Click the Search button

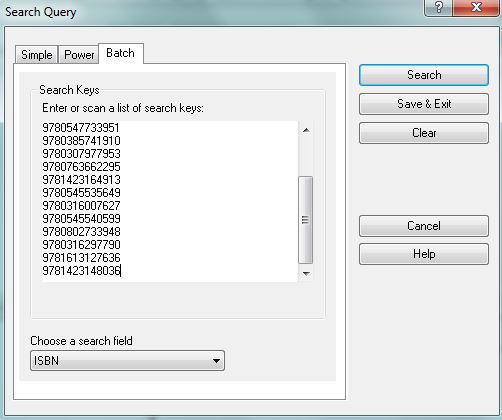pos(424,75)
